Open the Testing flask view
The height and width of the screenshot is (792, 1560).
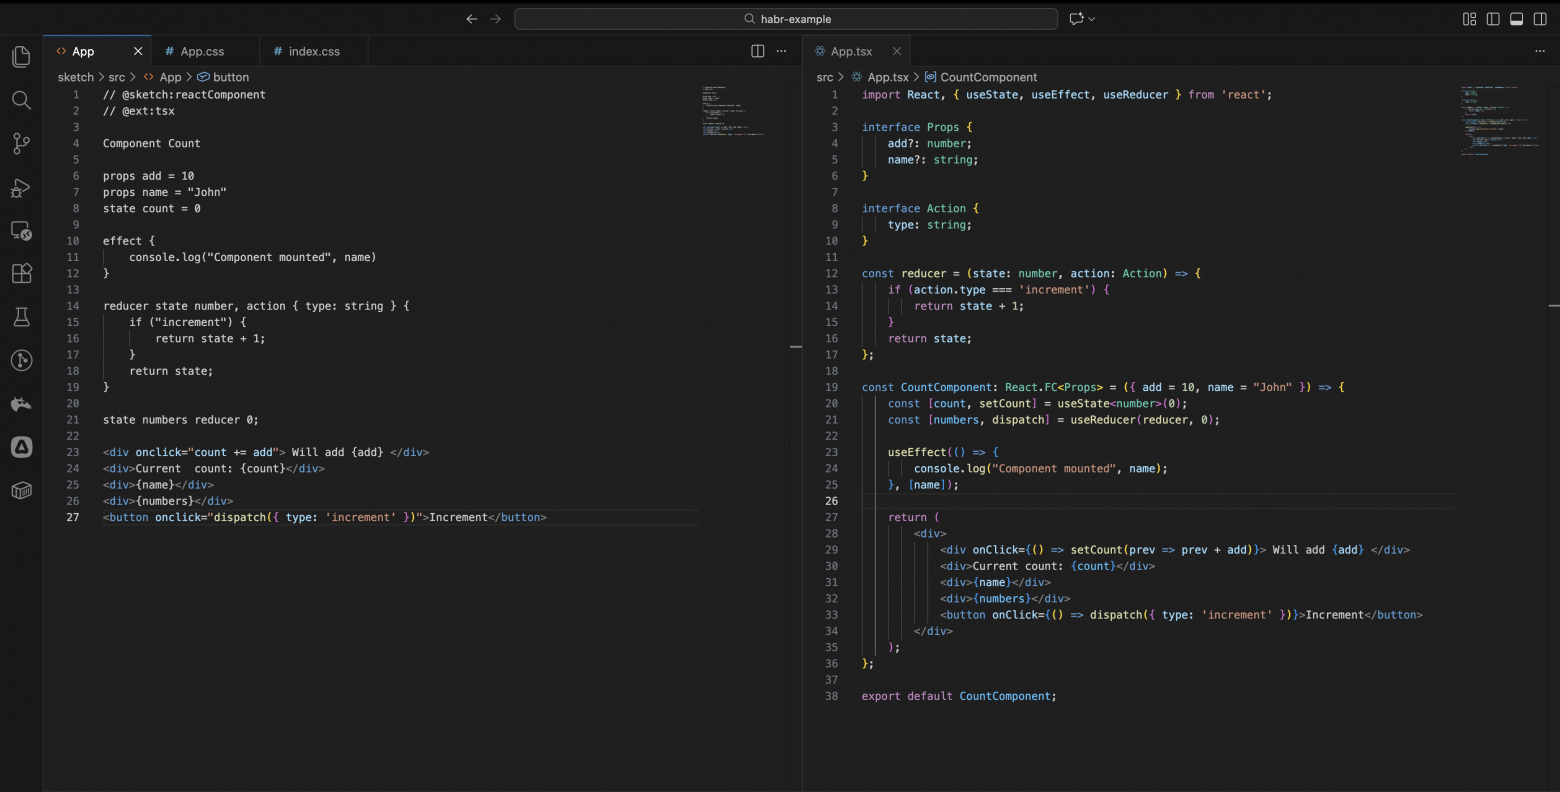point(21,317)
